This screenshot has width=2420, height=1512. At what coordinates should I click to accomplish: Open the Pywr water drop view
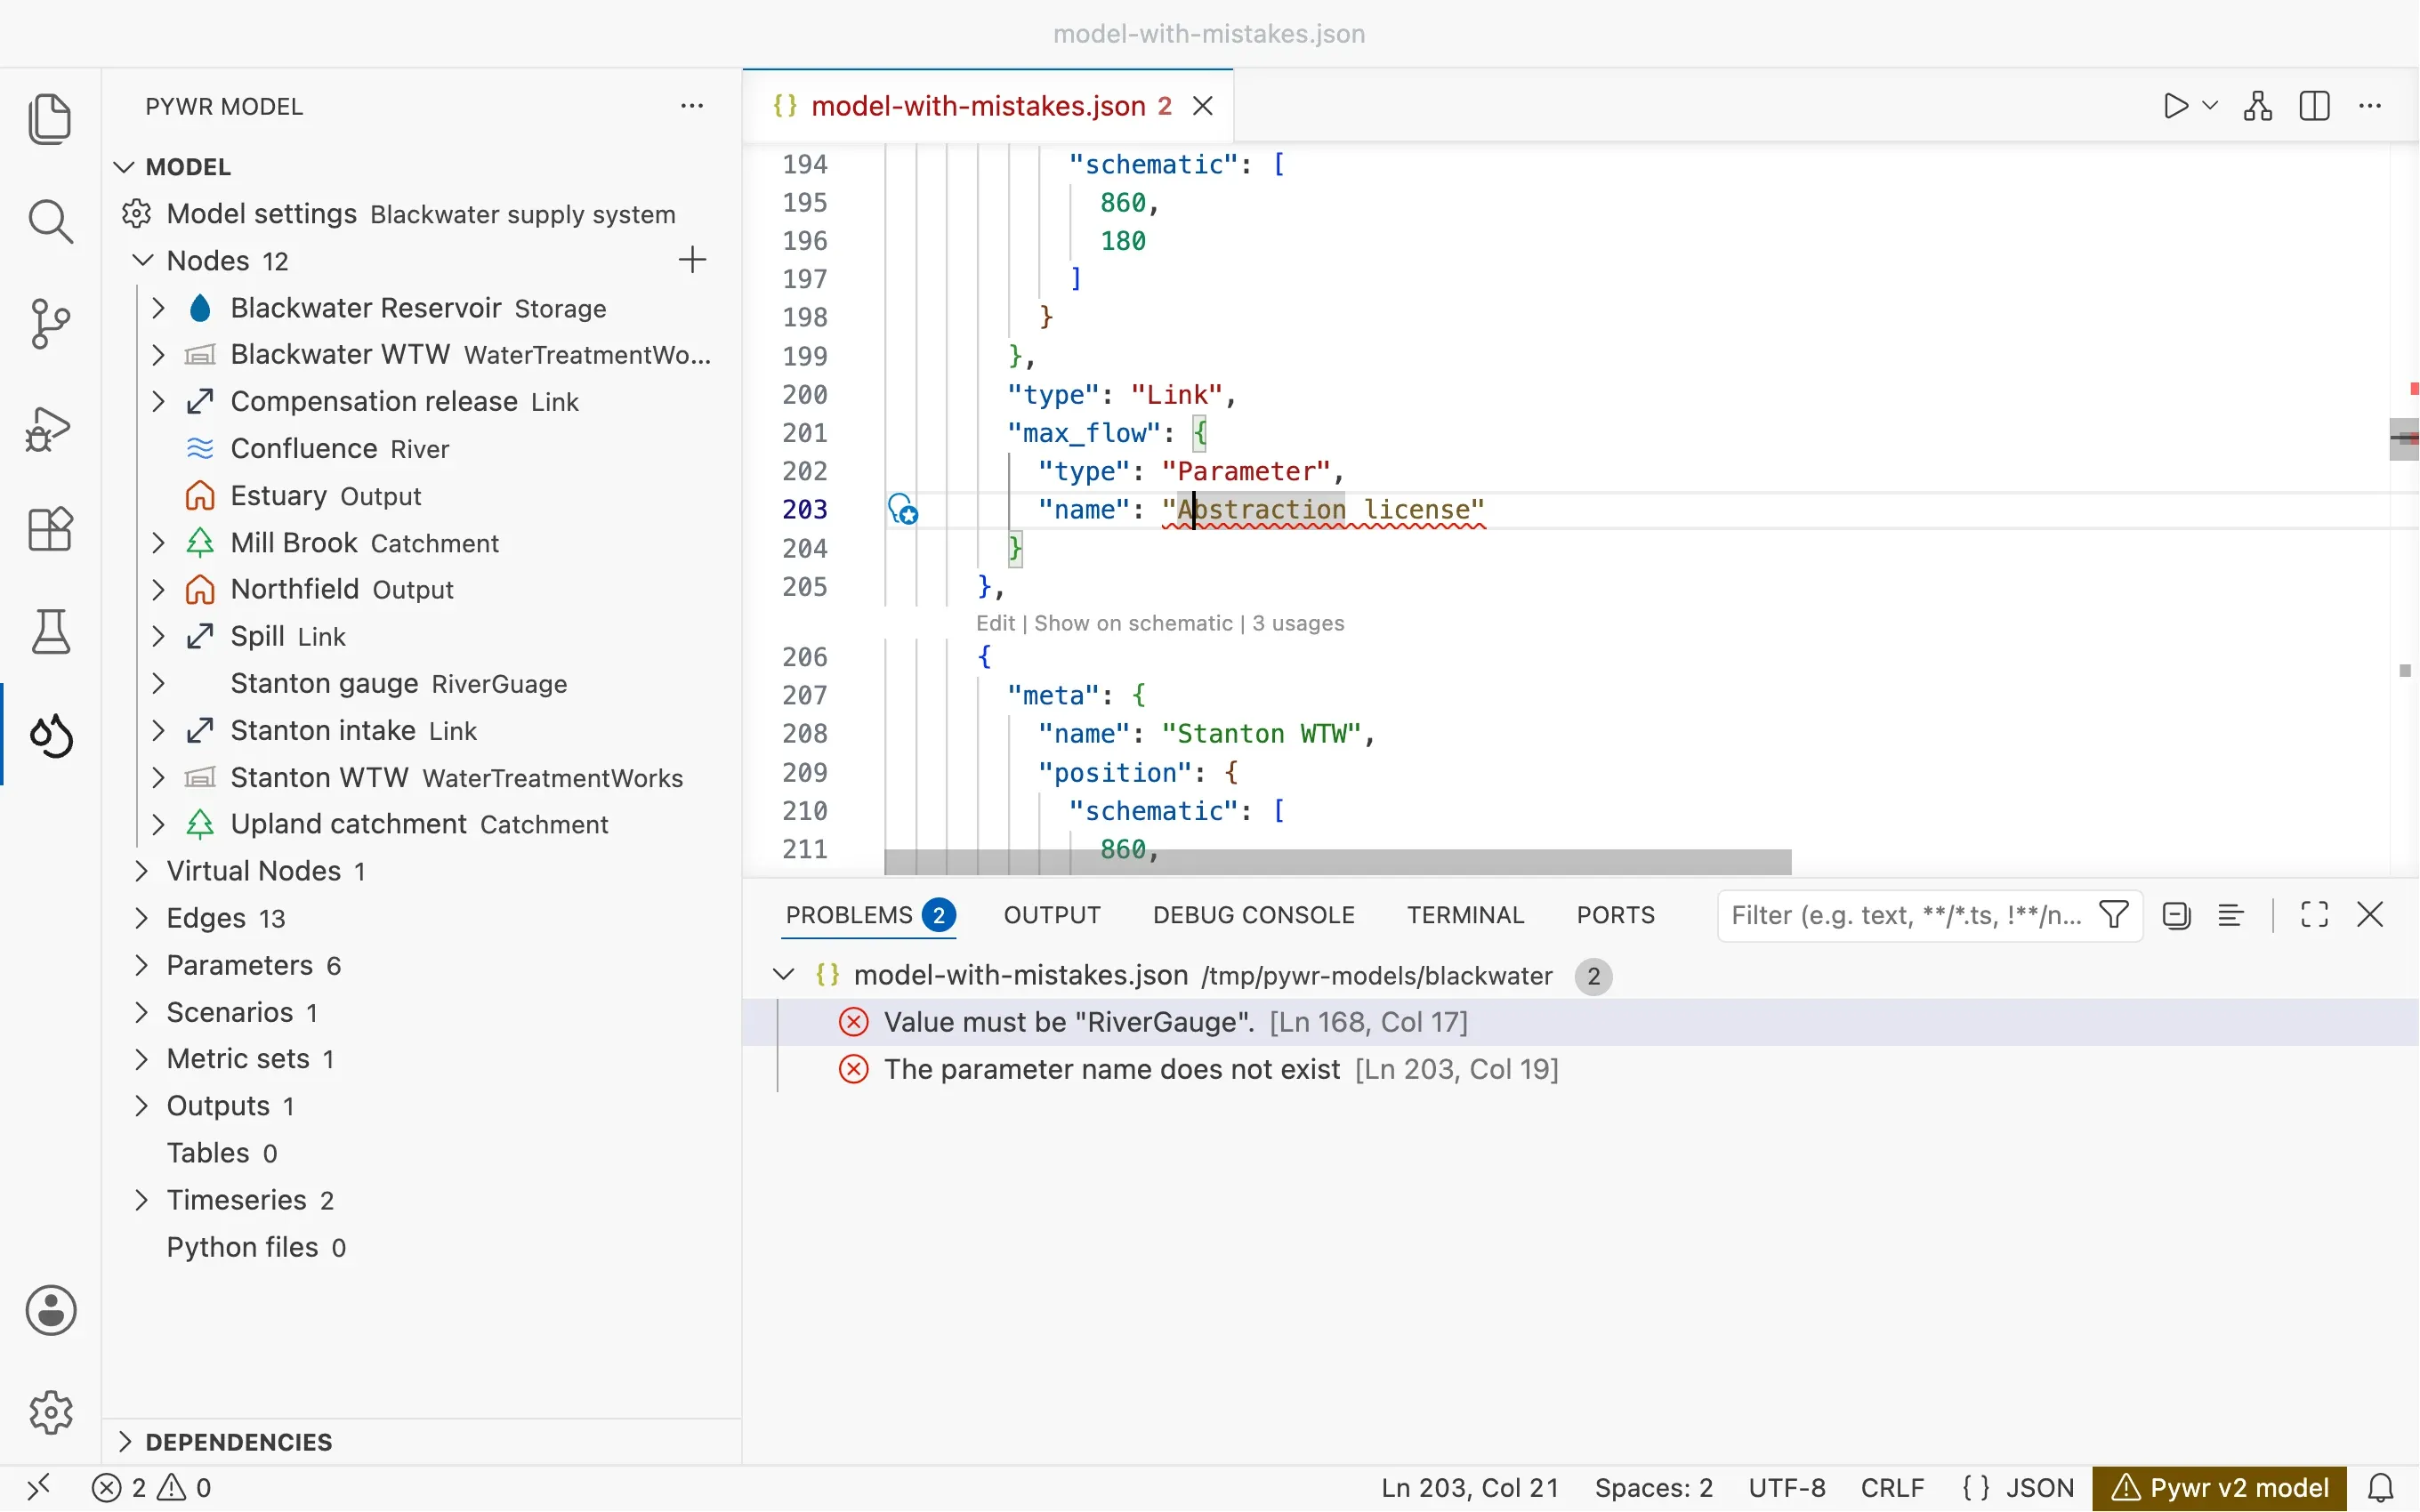click(50, 735)
